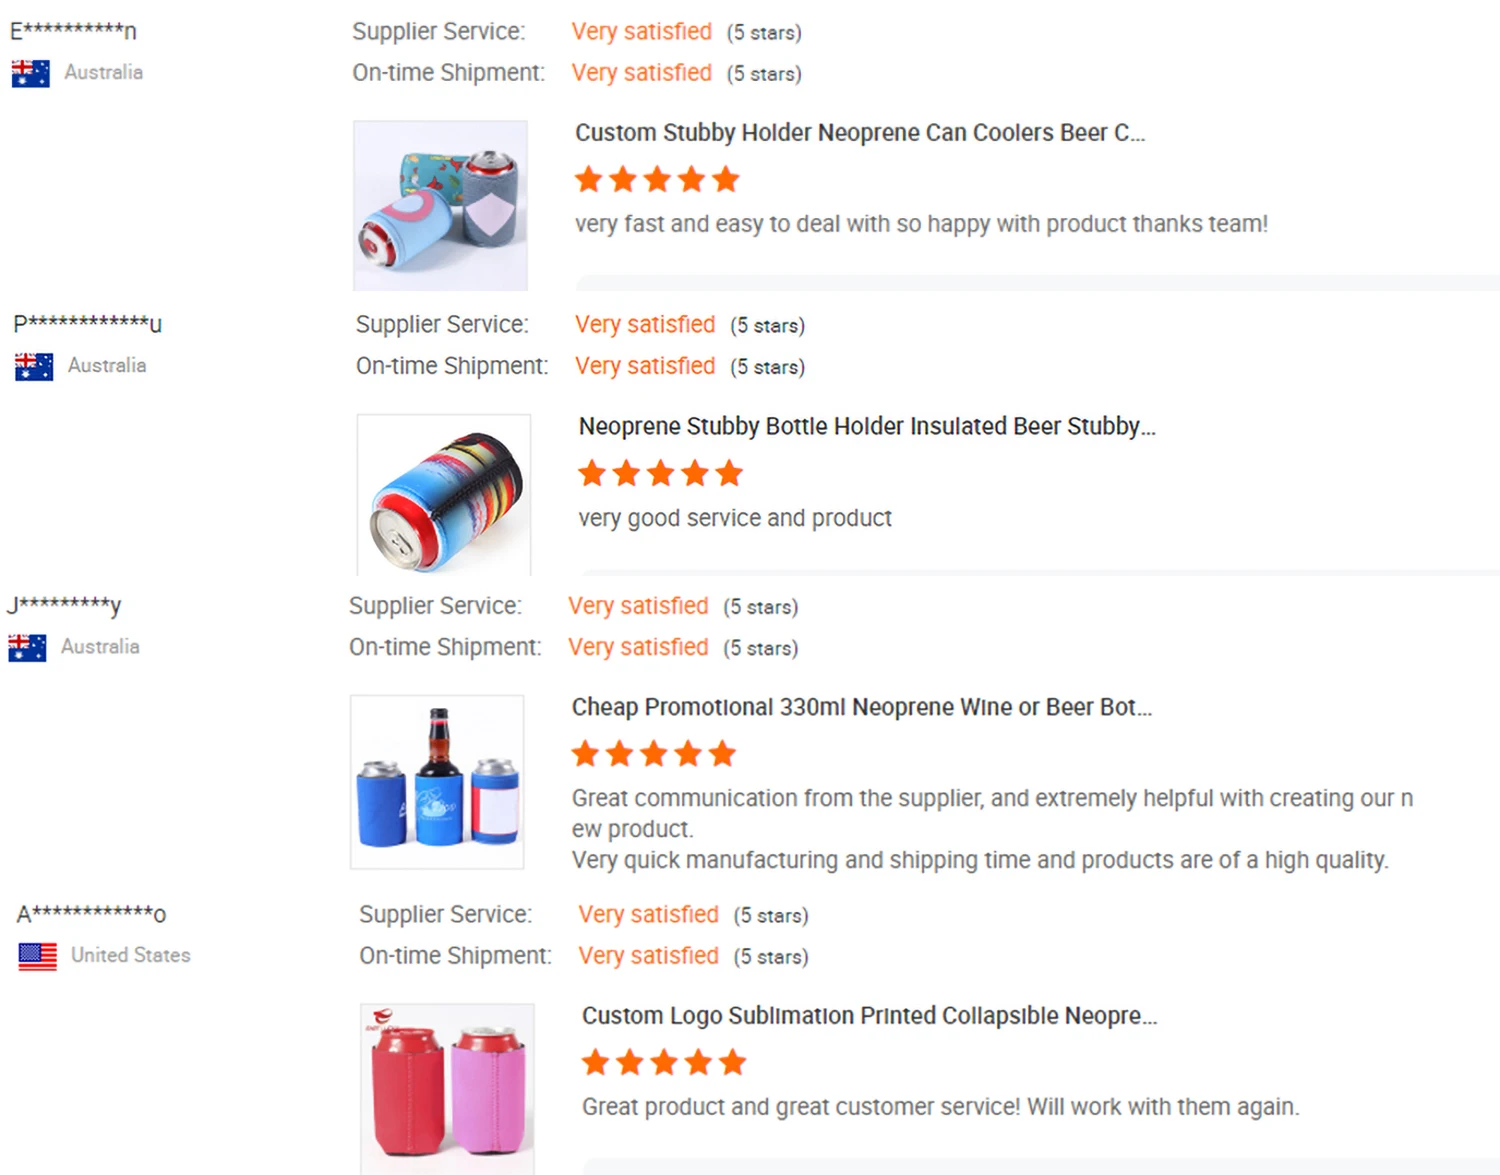Click reviewer name J***y
Viewport: 1500px width, 1175px height.
(64, 605)
